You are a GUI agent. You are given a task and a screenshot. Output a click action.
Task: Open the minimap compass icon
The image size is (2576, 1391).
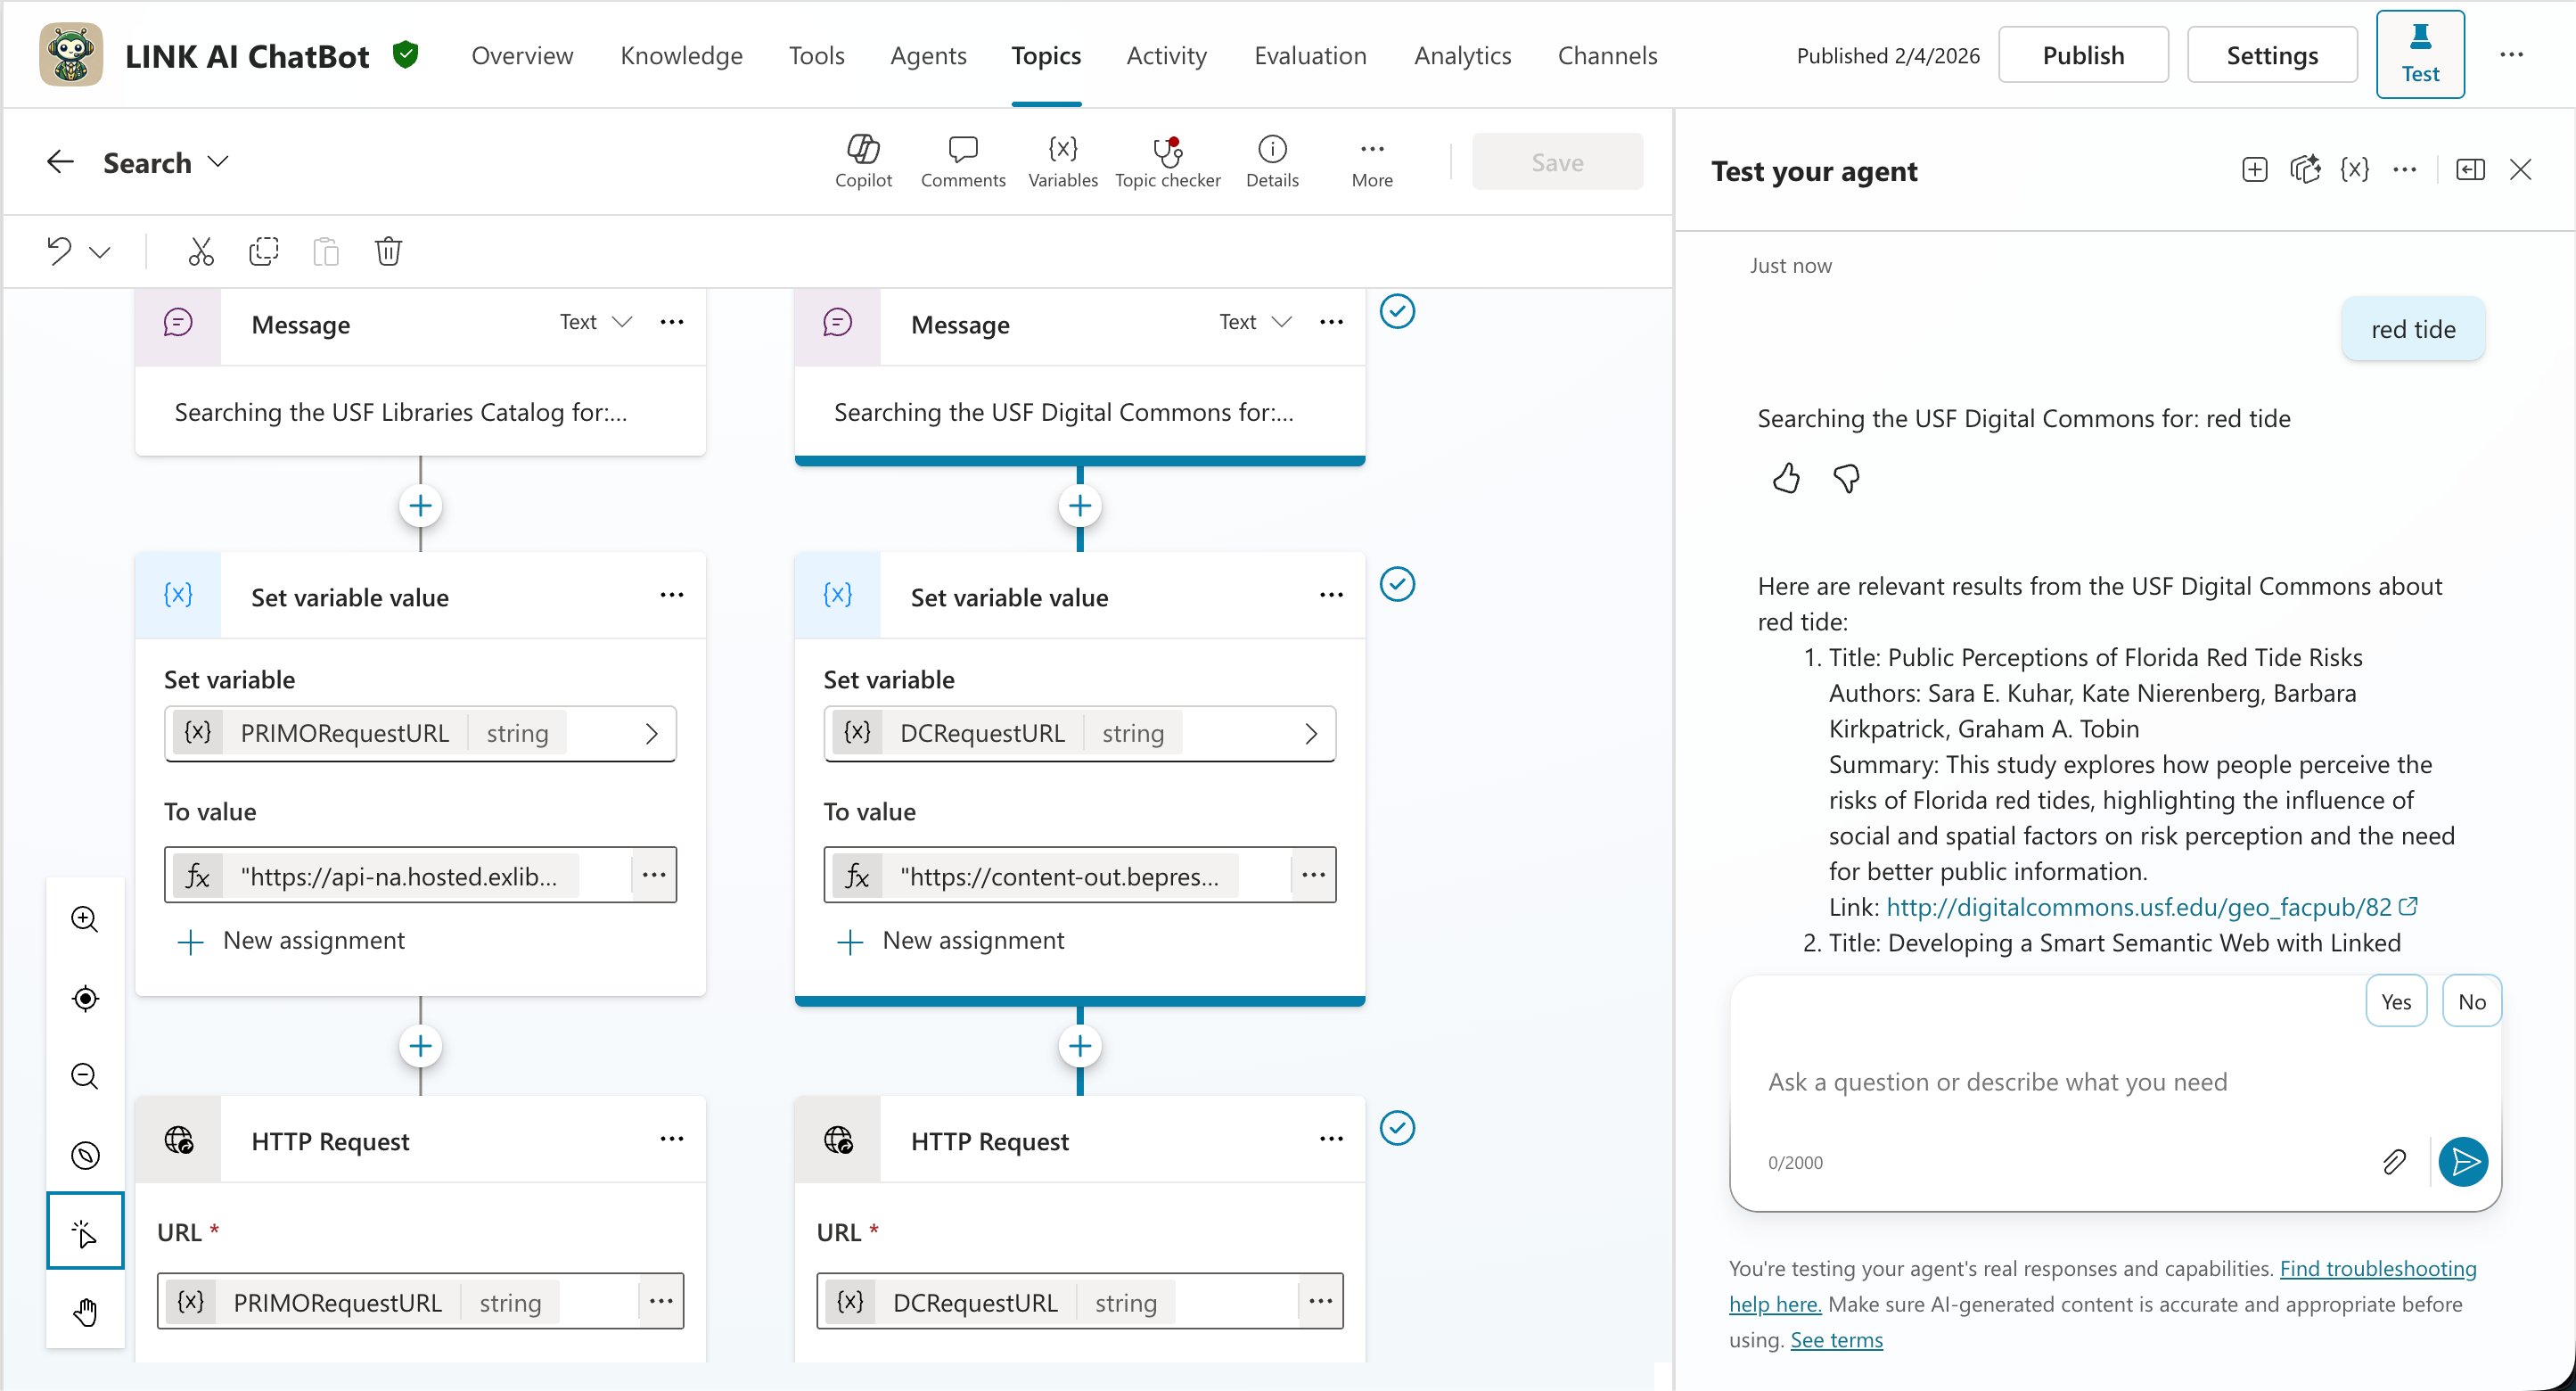85,1155
